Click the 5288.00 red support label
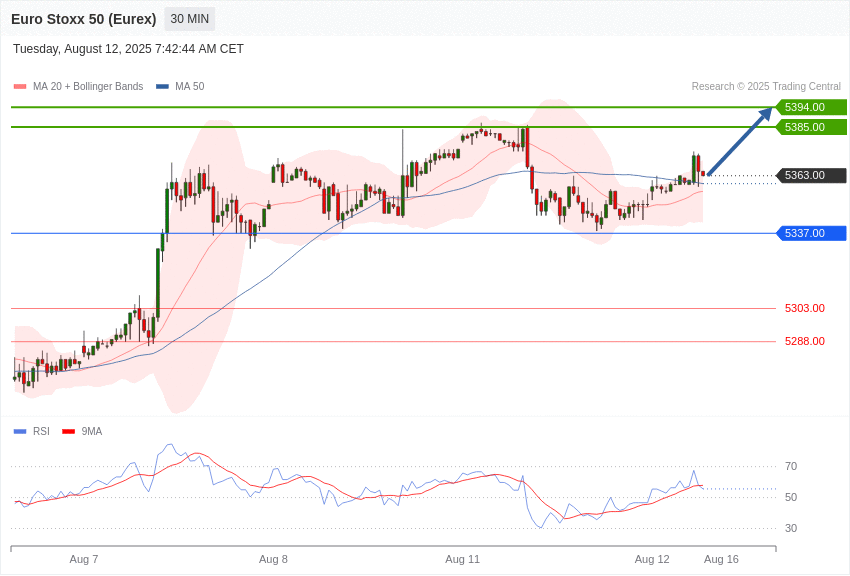 (x=804, y=341)
